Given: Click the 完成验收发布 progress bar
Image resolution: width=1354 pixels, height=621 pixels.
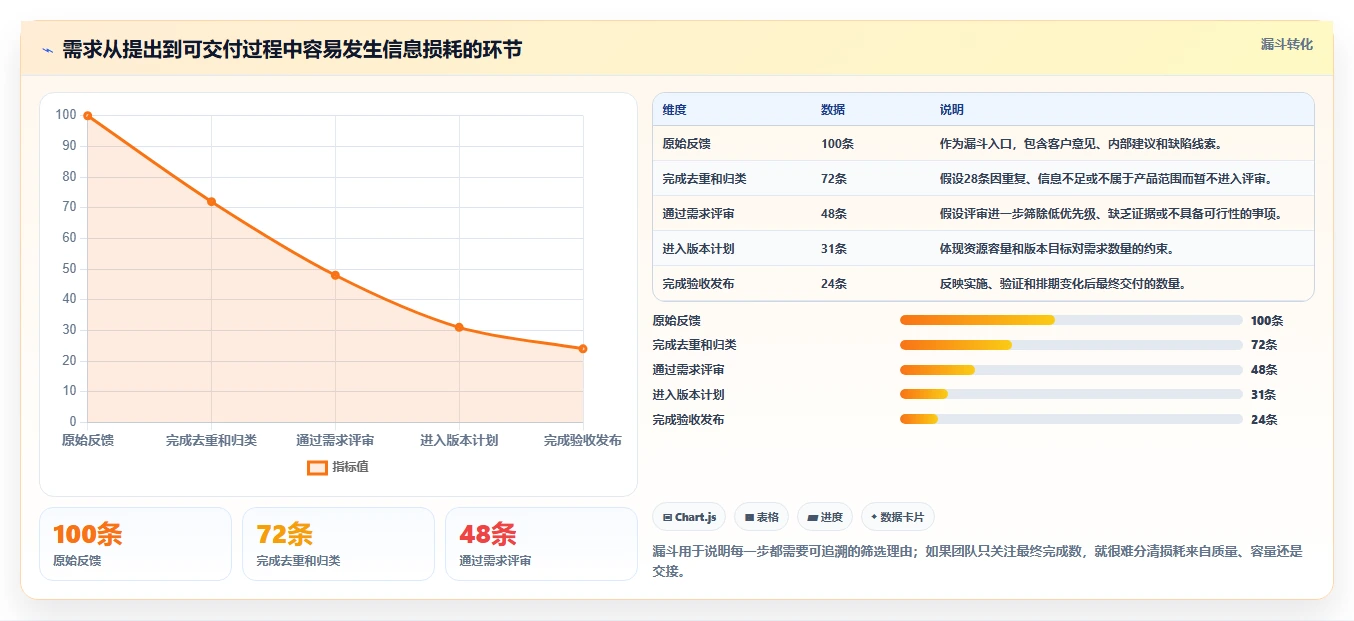Looking at the screenshot, I should (x=1071, y=420).
